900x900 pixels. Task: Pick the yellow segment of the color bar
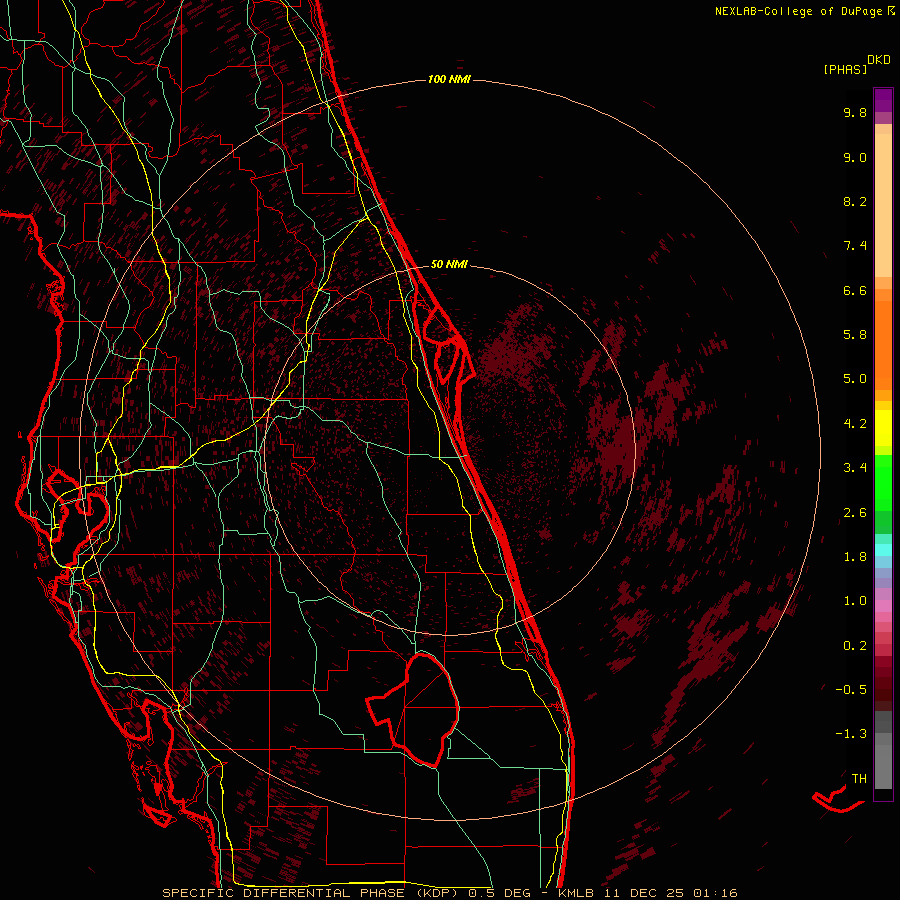(883, 428)
